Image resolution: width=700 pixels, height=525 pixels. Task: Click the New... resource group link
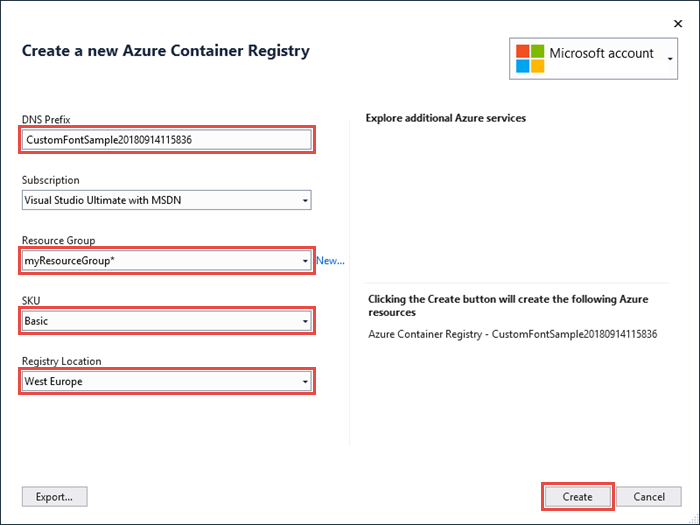click(330, 261)
